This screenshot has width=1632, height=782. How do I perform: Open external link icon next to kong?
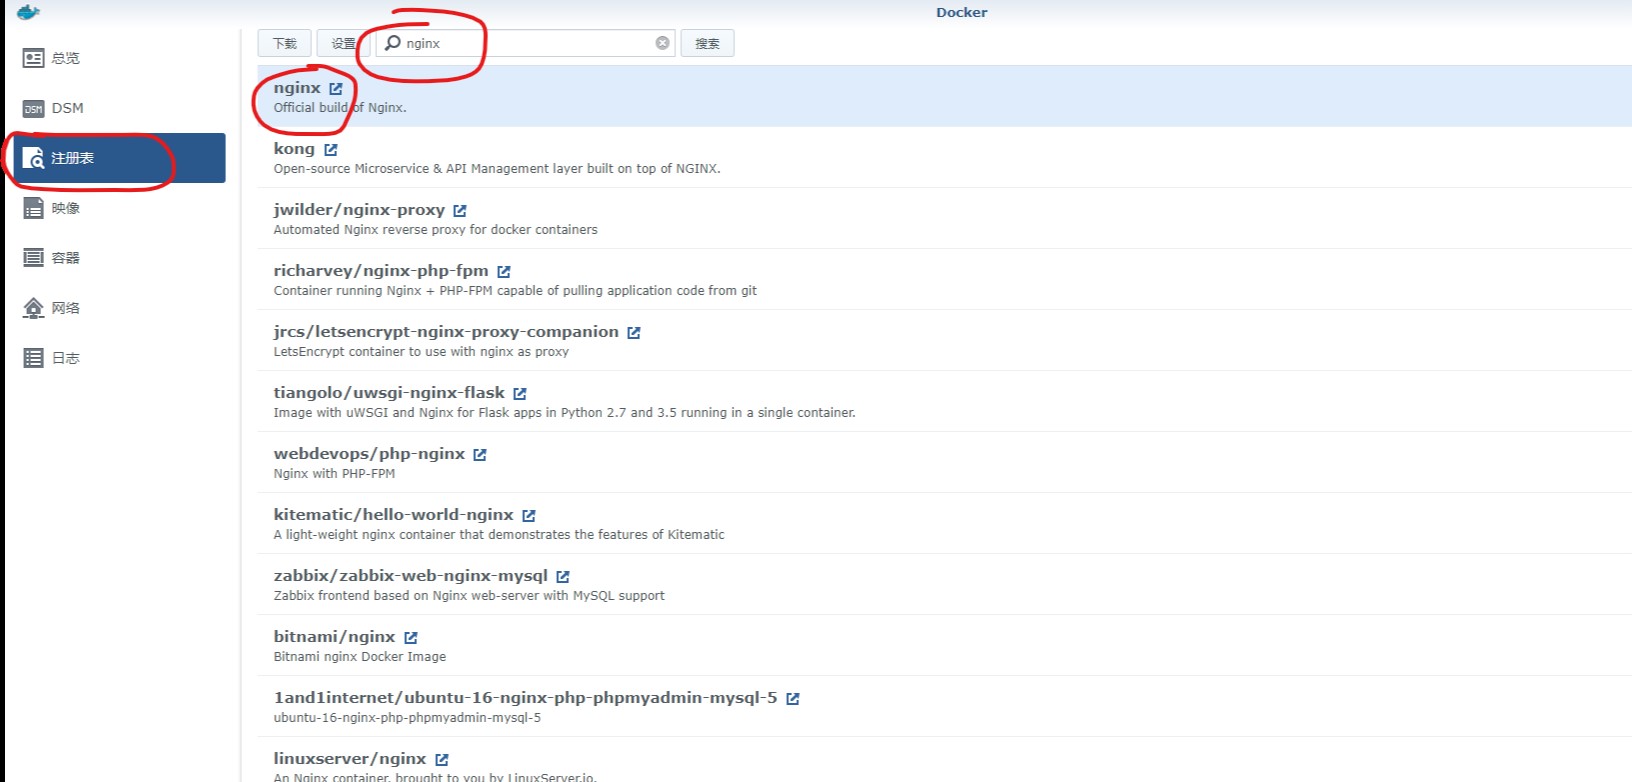[x=331, y=150]
